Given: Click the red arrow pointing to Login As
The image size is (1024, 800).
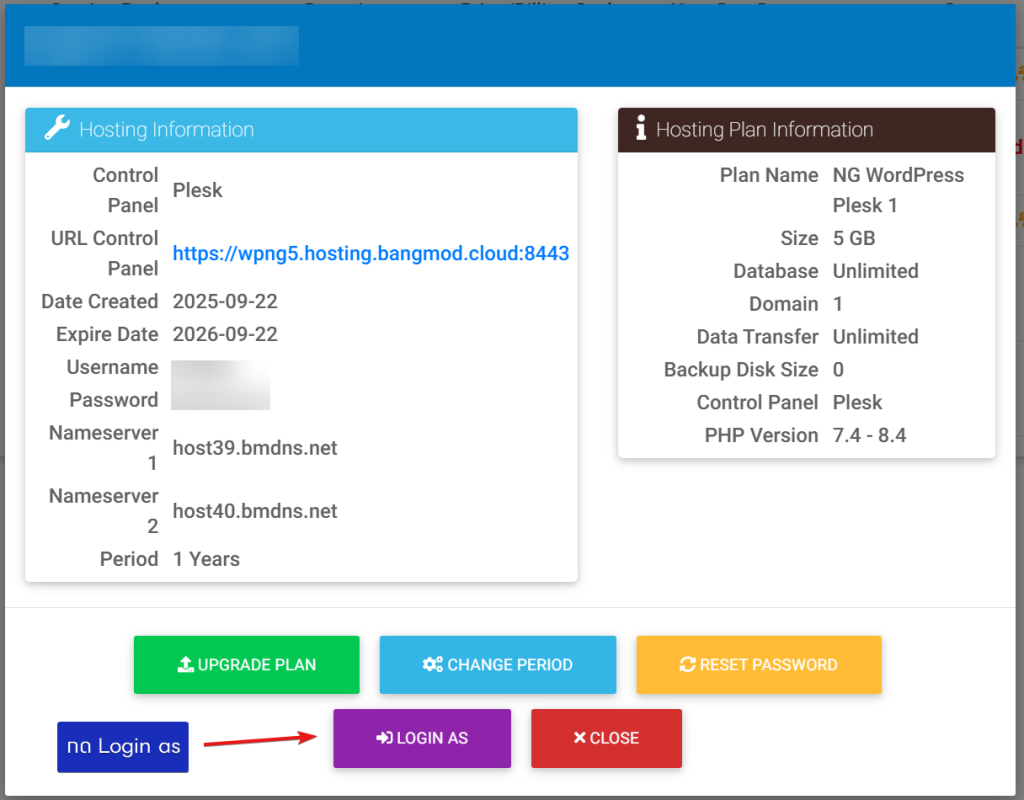Looking at the screenshot, I should pos(260,741).
